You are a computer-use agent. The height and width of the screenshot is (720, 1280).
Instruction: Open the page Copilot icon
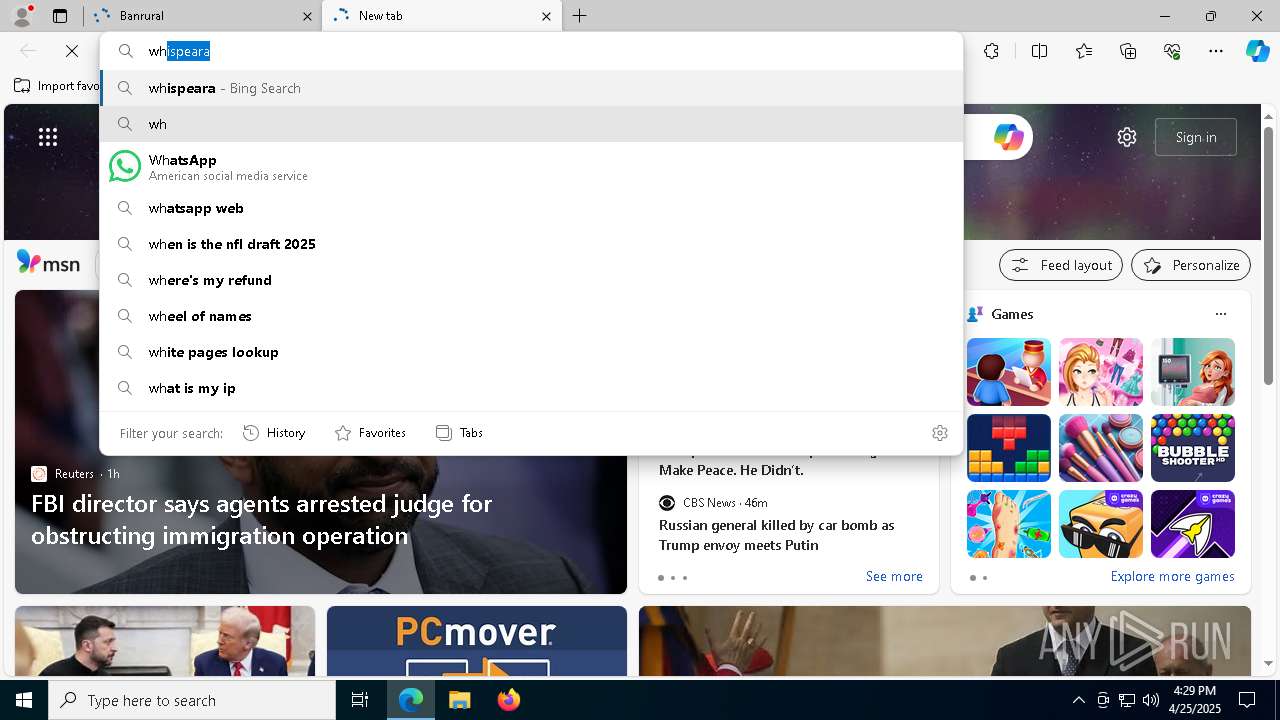[x=1008, y=137]
